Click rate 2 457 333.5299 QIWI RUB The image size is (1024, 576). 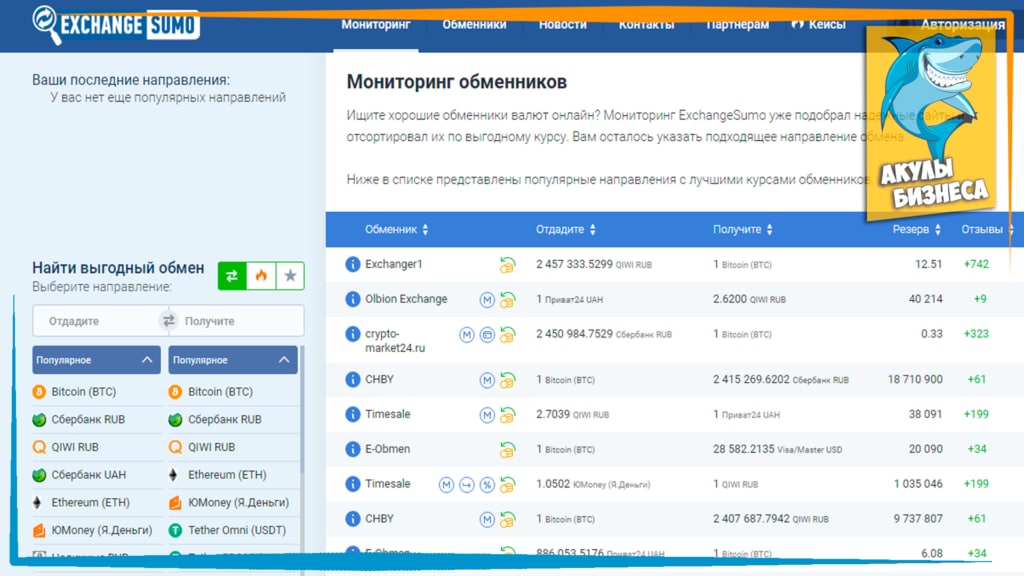pyautogui.click(x=594, y=264)
